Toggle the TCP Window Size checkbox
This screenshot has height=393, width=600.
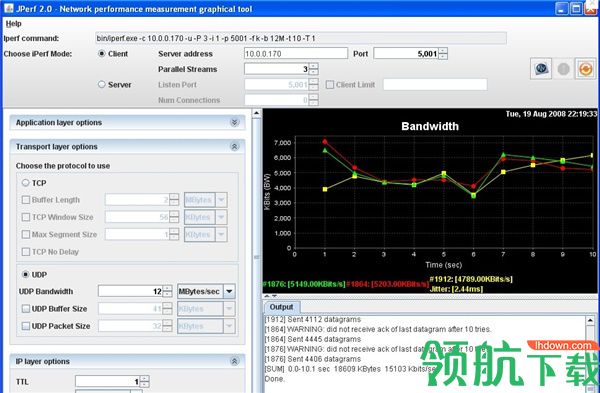pos(26,217)
